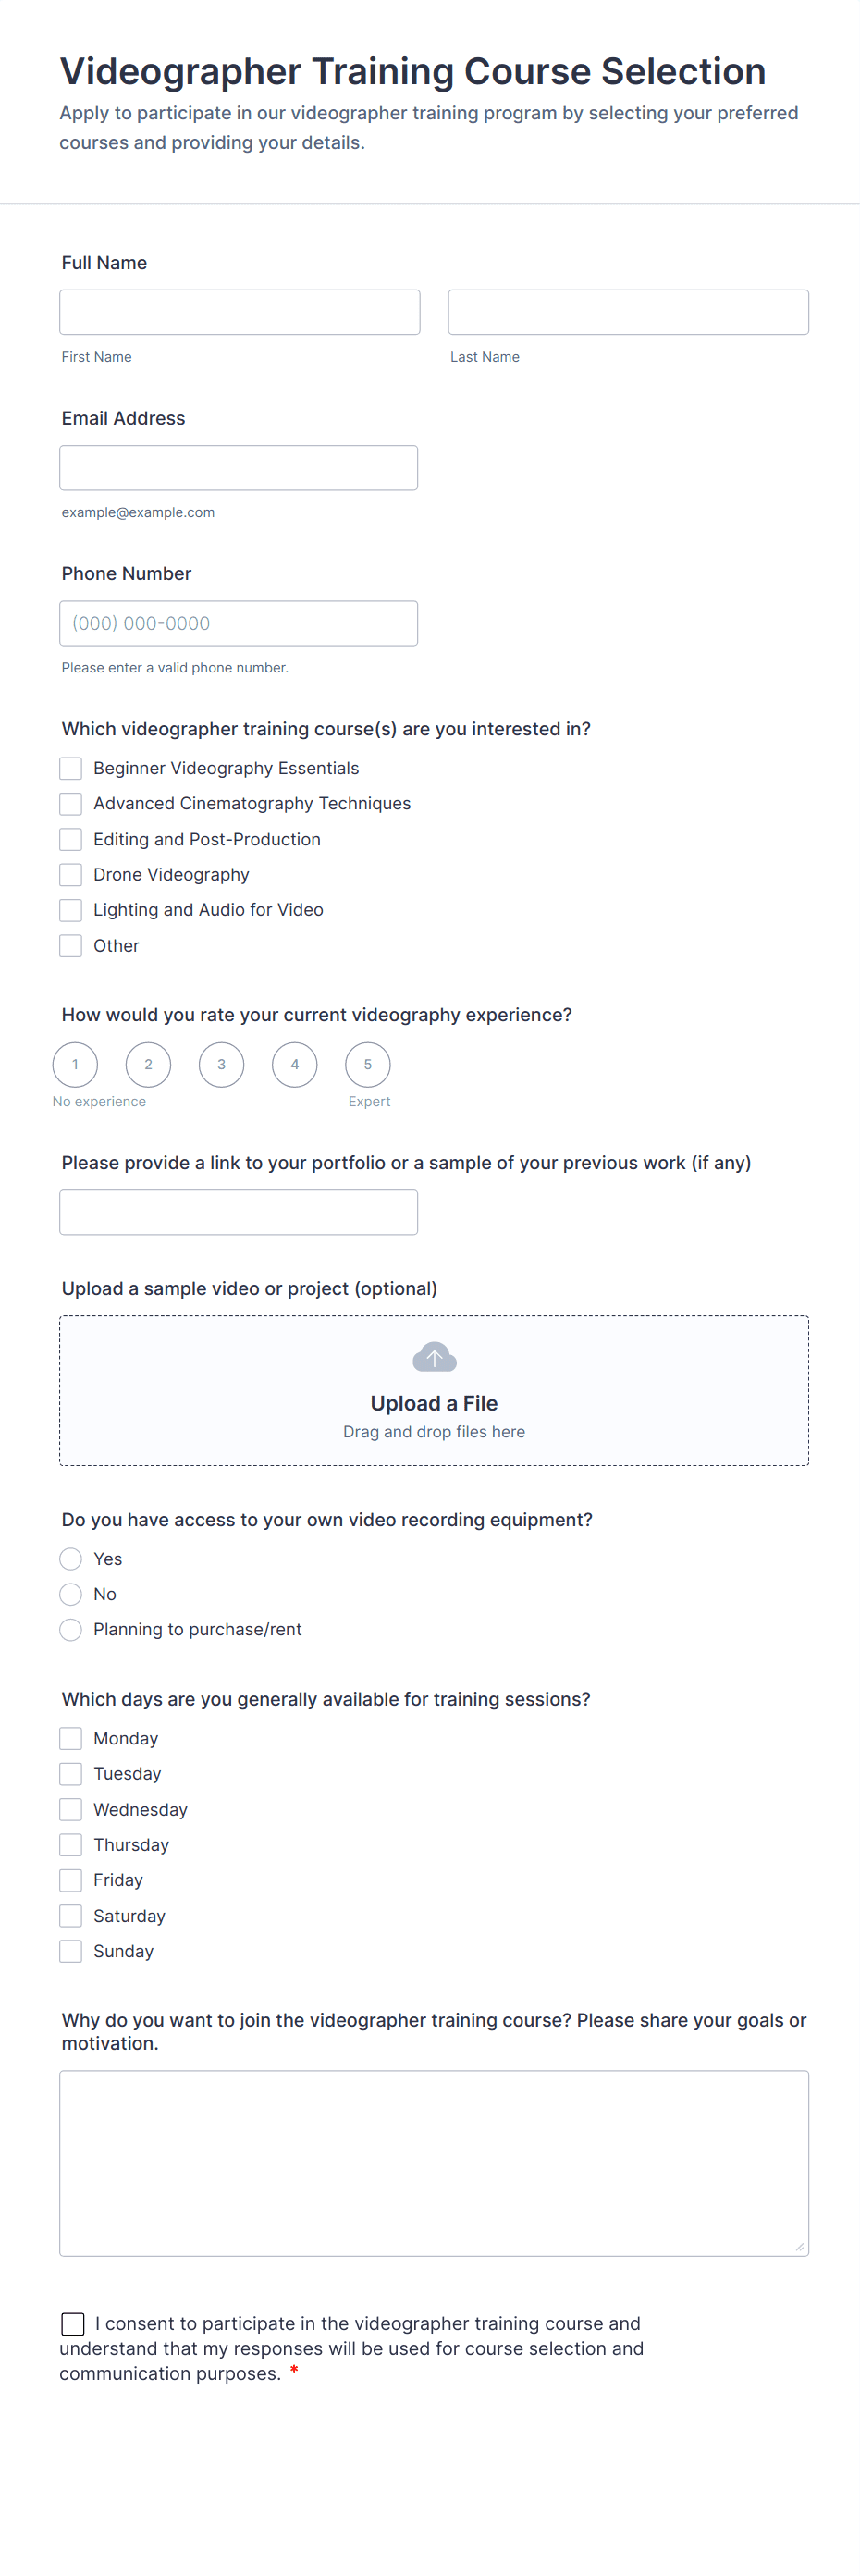Click the cloud upload icon
The width and height of the screenshot is (860, 2576).
434,1357
